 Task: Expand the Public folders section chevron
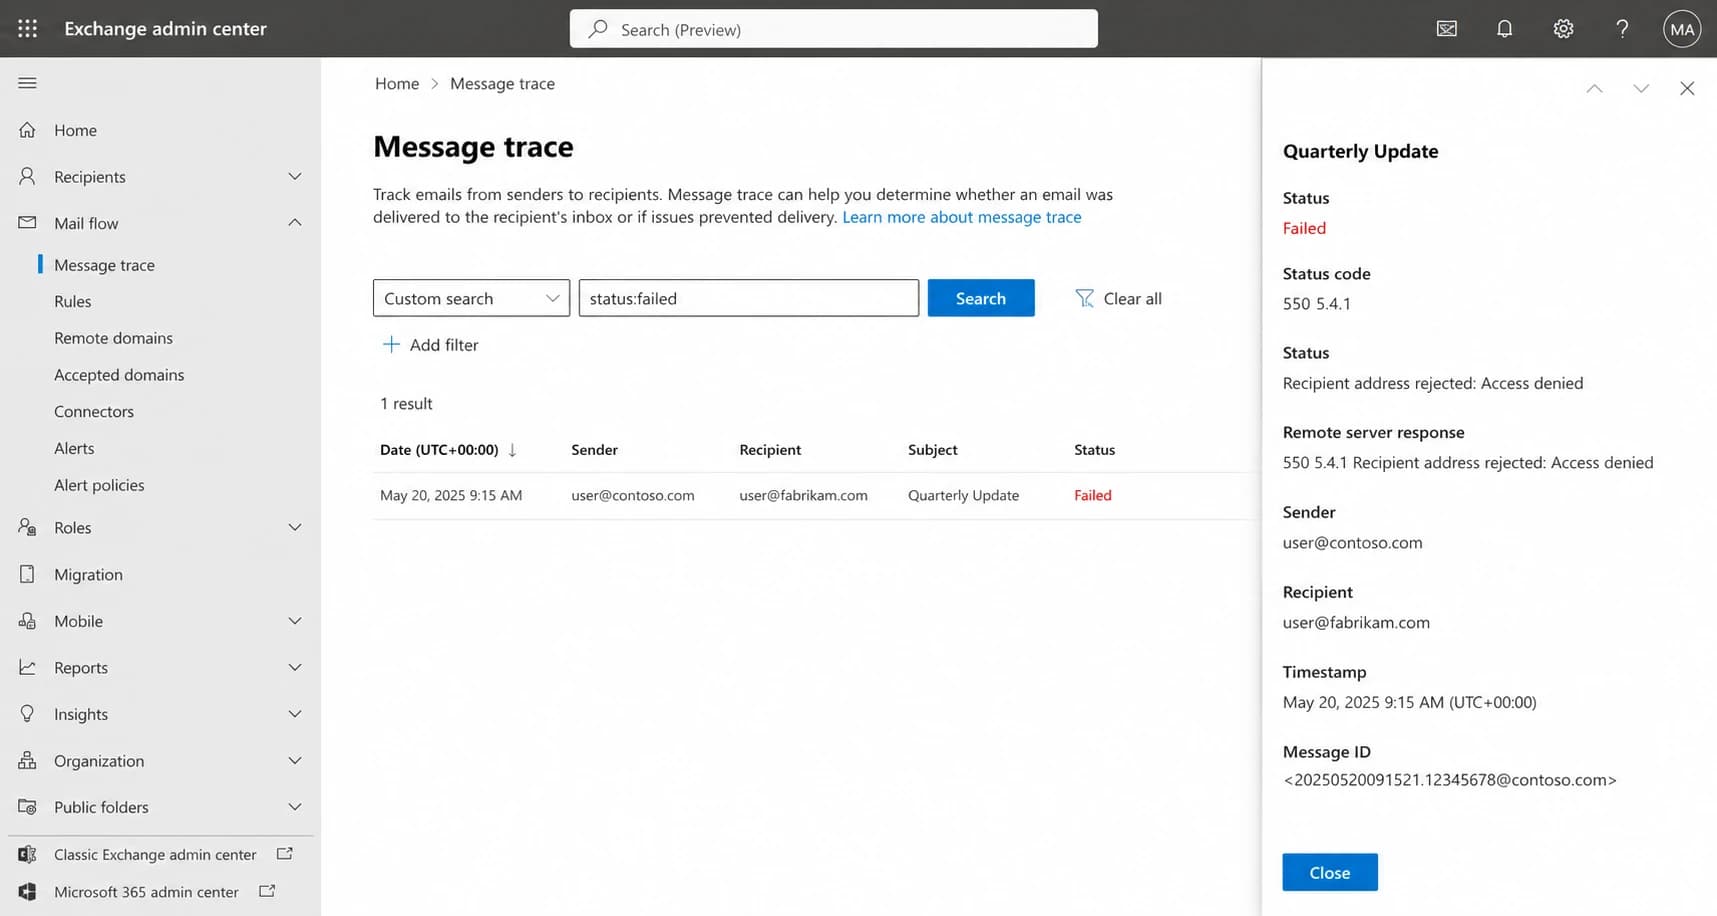(x=295, y=807)
